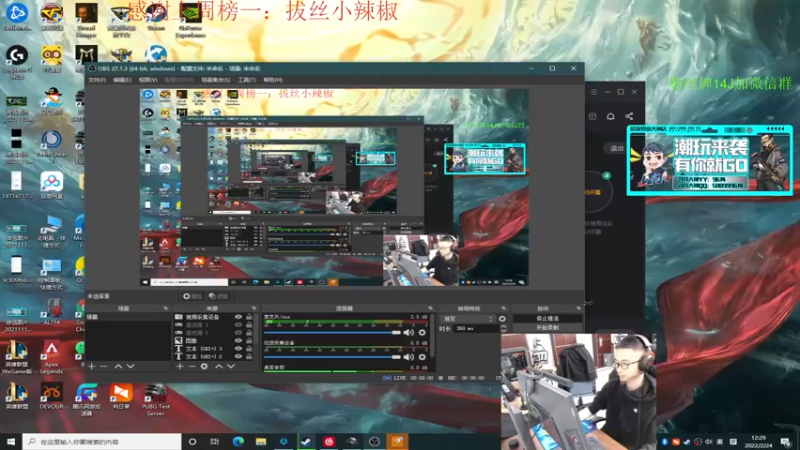Open the 场景集合(S) menu in OBS
Image resolution: width=800 pixels, height=450 pixels.
point(216,80)
